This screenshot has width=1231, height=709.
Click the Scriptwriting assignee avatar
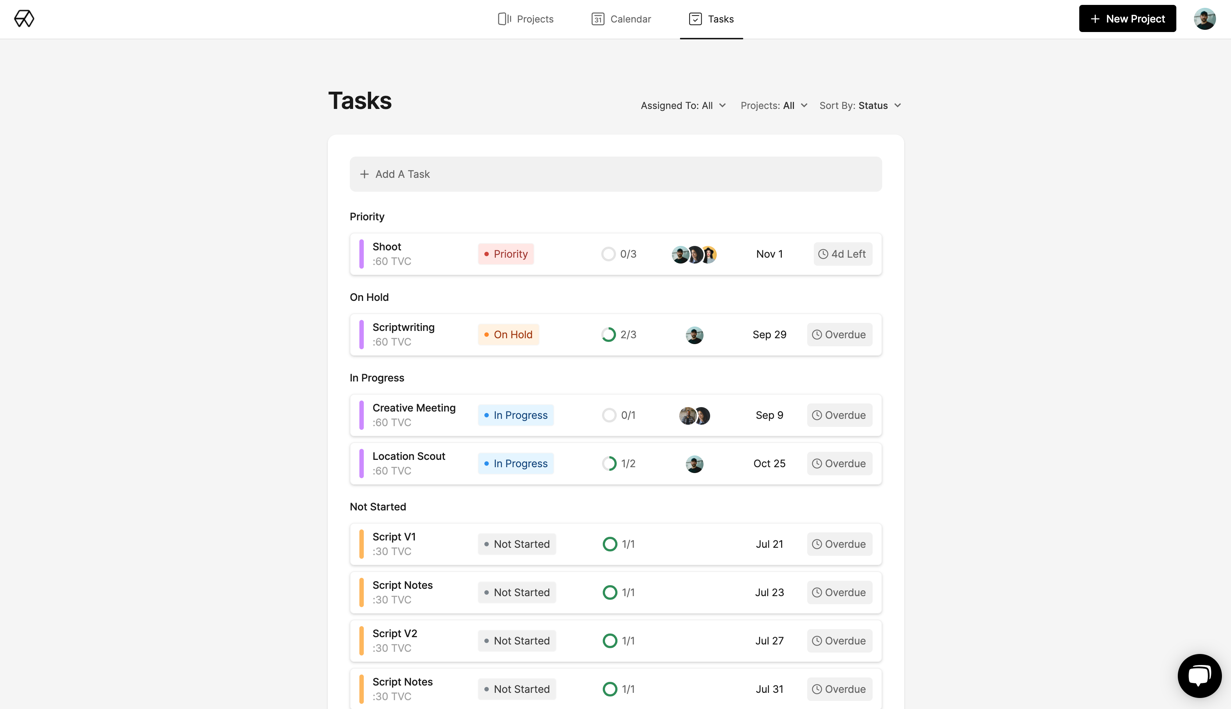pyautogui.click(x=694, y=335)
